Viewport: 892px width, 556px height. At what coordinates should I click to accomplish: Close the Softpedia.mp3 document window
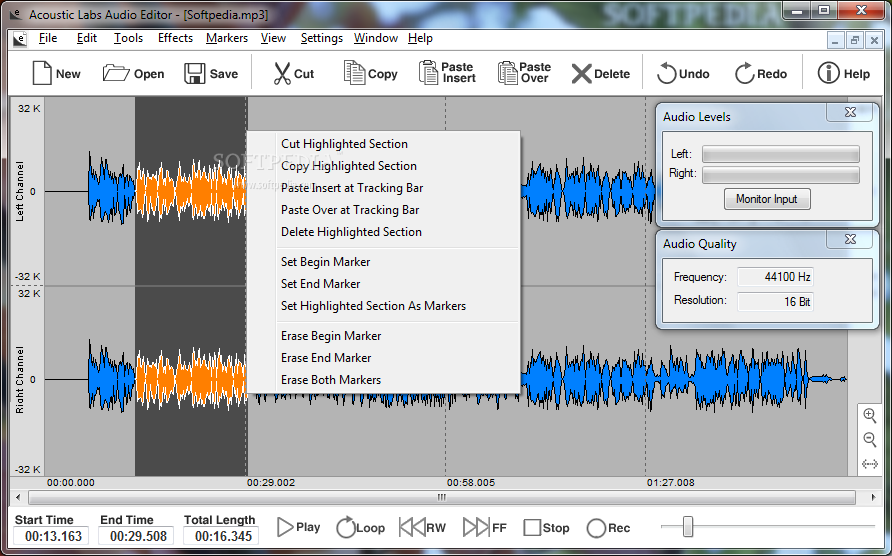coord(873,40)
